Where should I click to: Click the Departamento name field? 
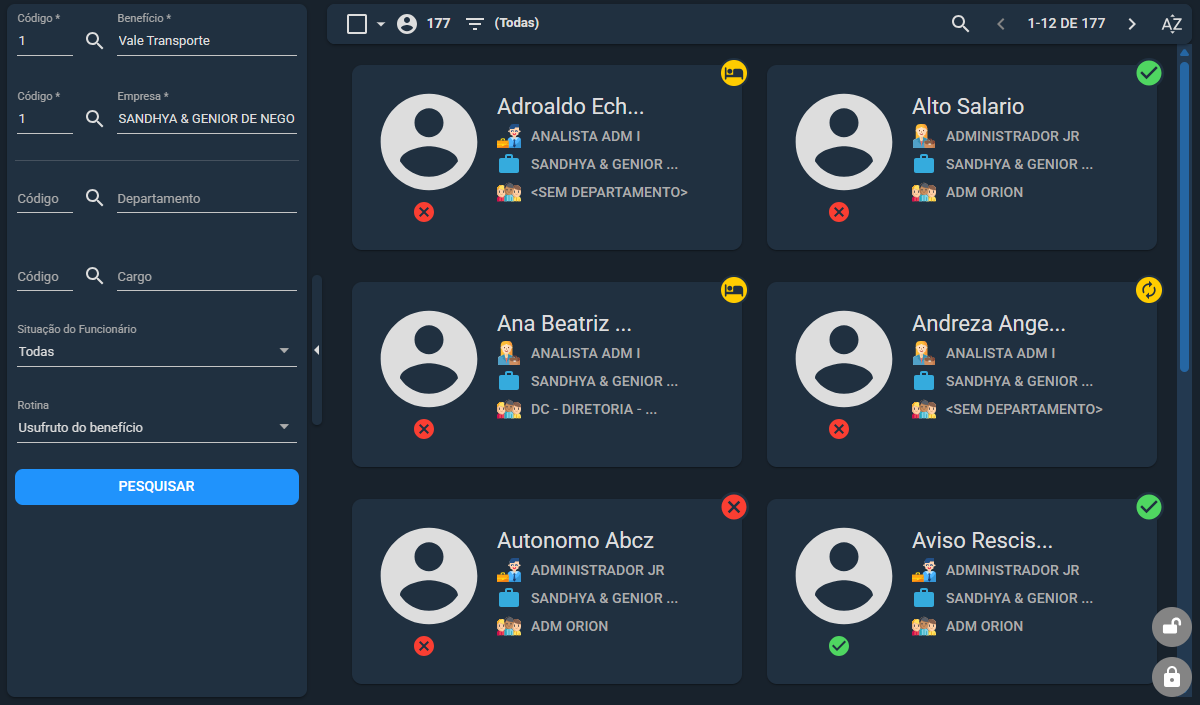point(207,199)
